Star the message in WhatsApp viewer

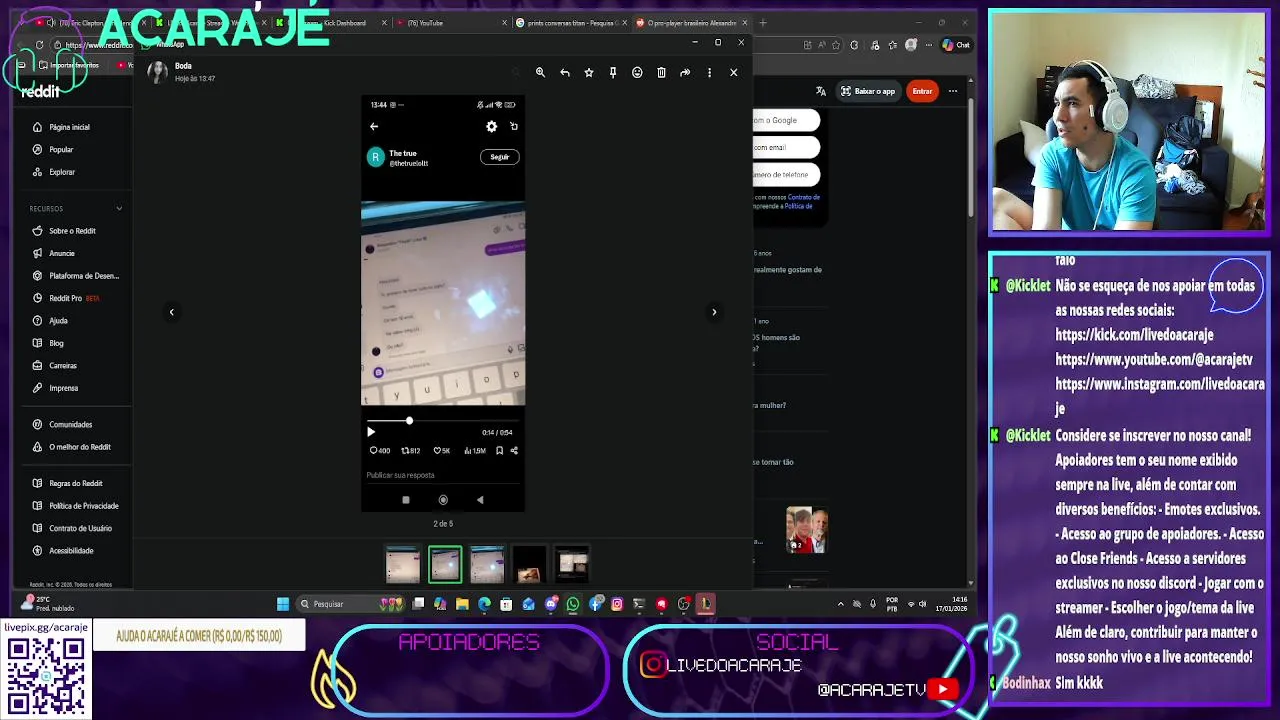(x=589, y=72)
